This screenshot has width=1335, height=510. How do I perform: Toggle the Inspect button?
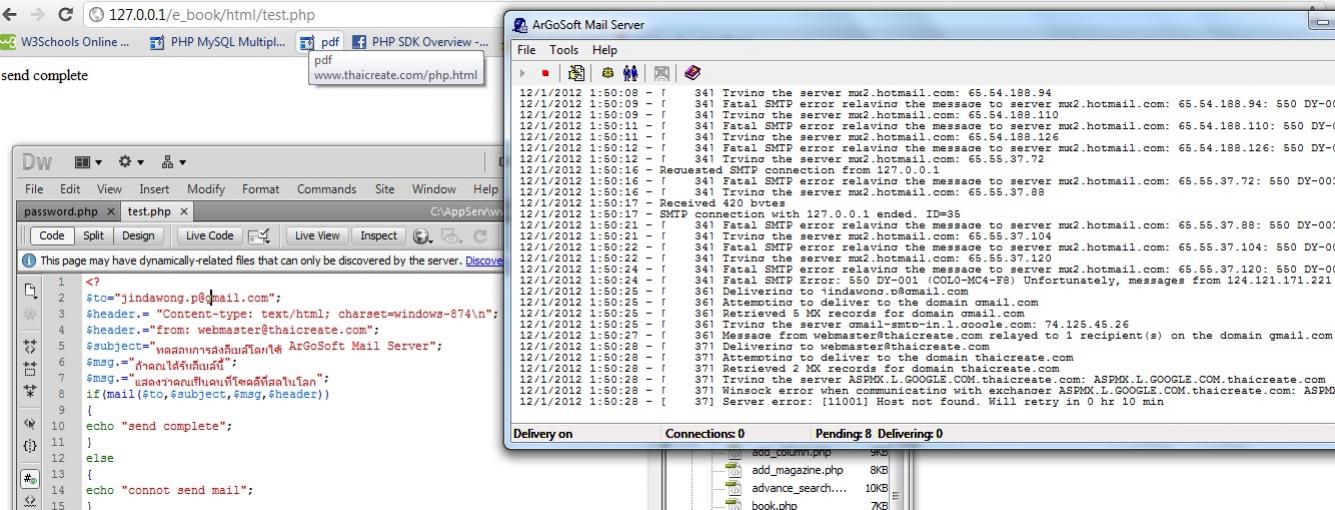378,236
